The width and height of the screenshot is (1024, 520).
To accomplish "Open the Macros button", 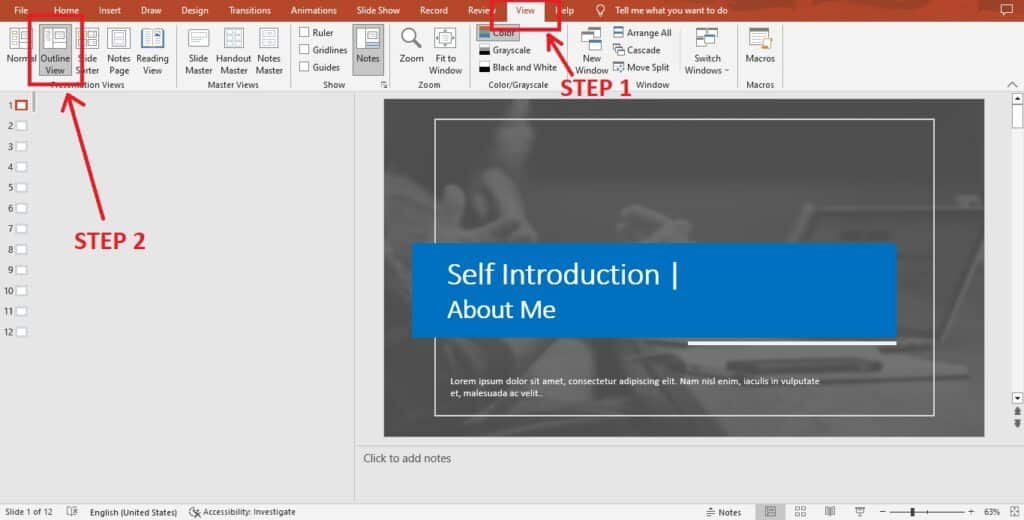I will click(760, 46).
